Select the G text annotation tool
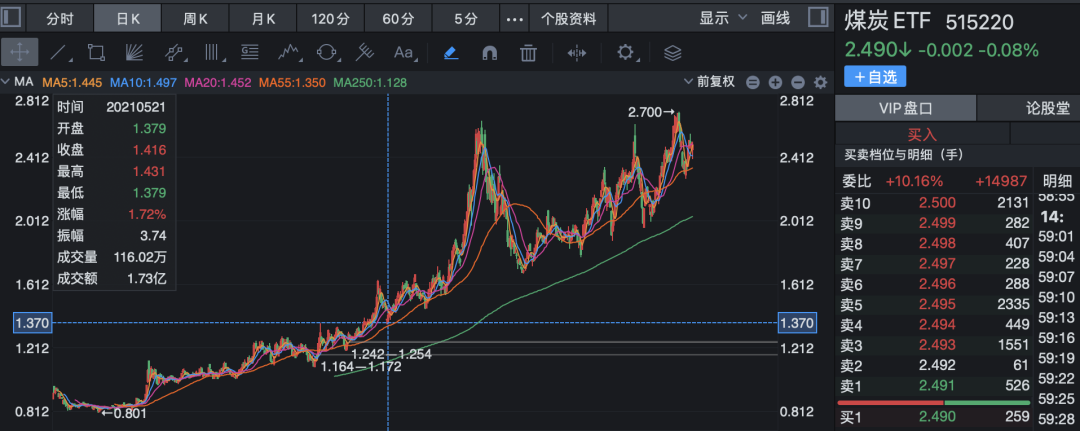This screenshot has width=1080, height=431. [249, 52]
